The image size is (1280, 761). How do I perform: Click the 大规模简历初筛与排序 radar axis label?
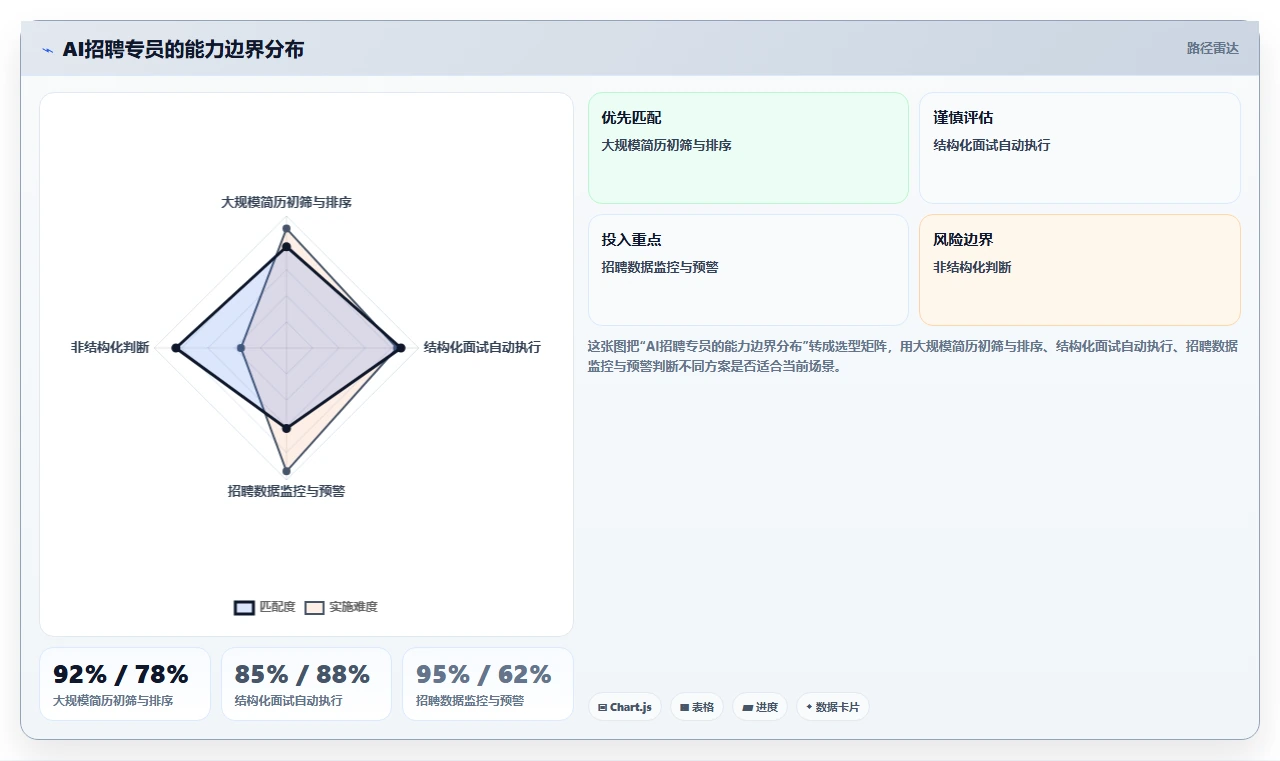click(286, 202)
